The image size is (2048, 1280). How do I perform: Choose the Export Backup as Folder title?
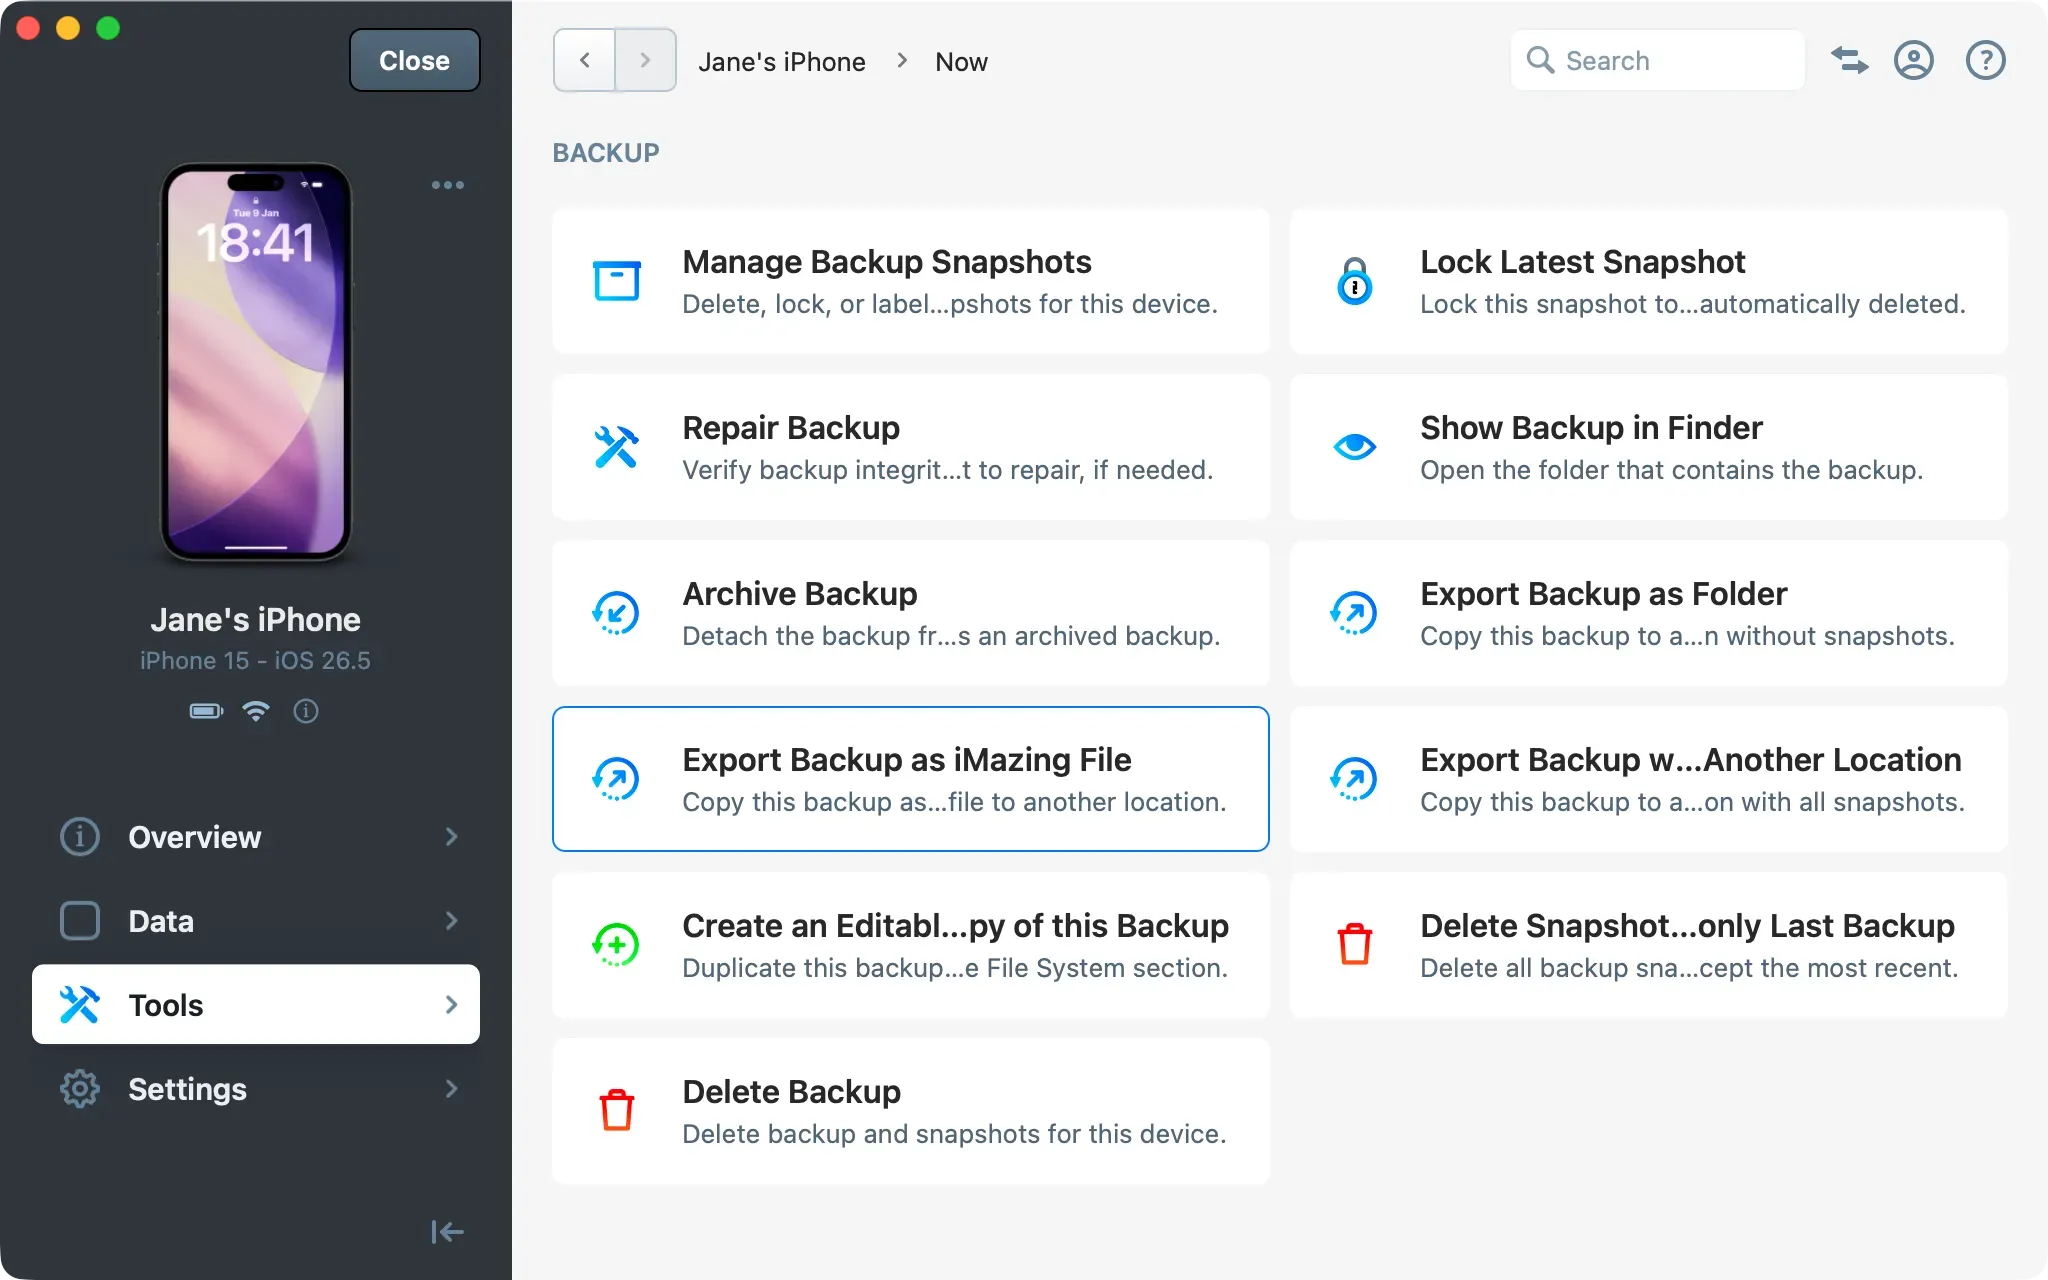click(x=1603, y=594)
